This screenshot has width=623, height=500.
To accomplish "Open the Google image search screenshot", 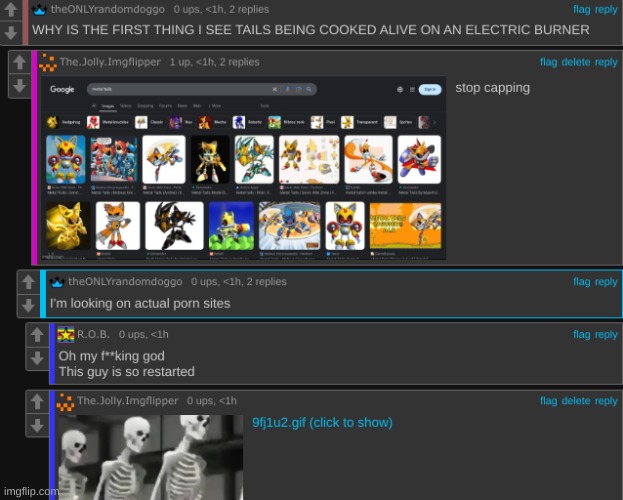I will (243, 168).
